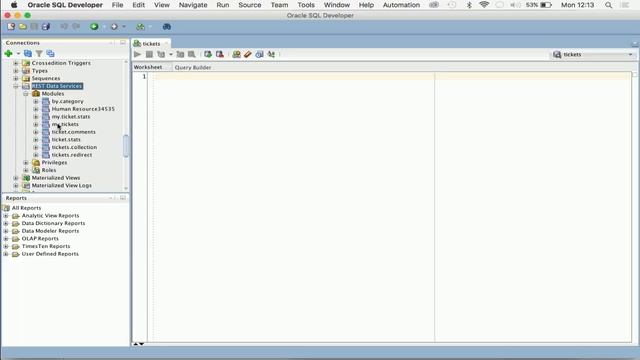
Task: Open the File menu
Action: click(x=117, y=5)
